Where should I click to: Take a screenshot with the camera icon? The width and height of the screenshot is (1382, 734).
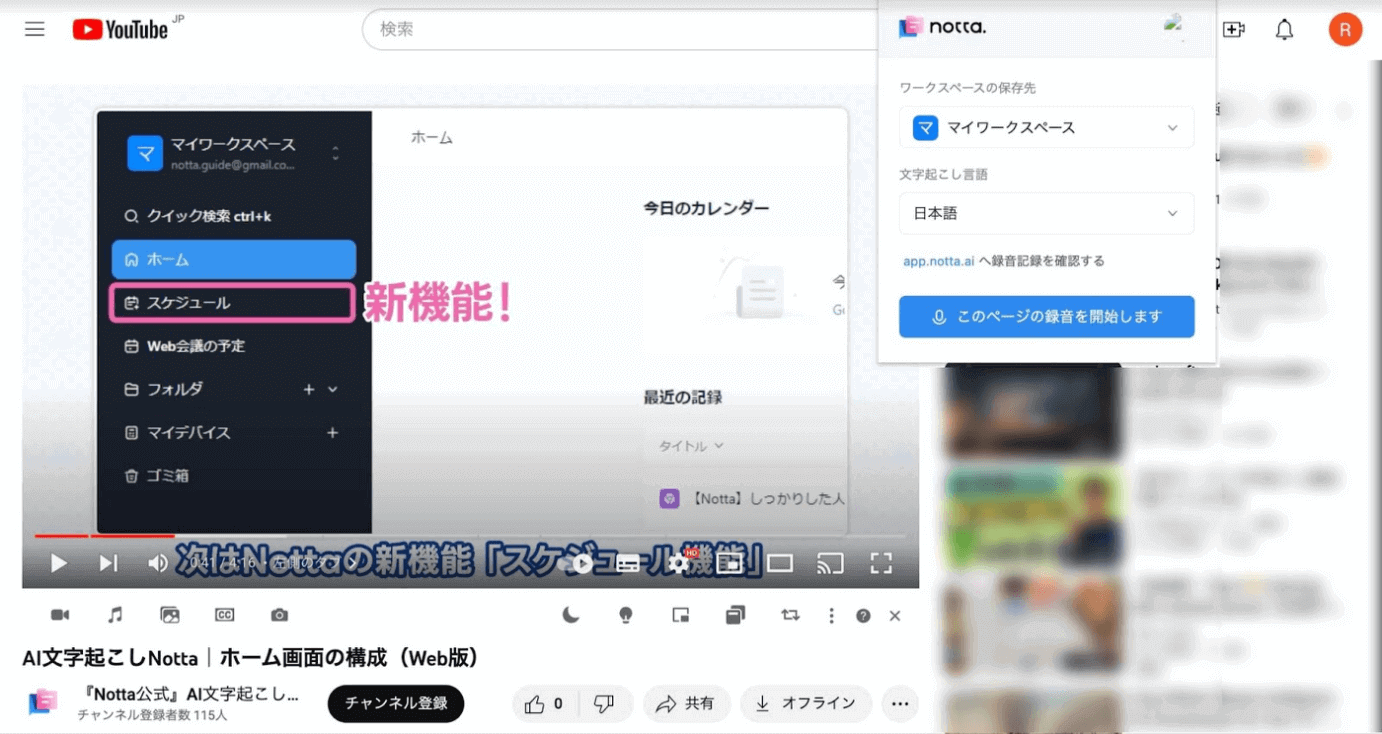[279, 615]
